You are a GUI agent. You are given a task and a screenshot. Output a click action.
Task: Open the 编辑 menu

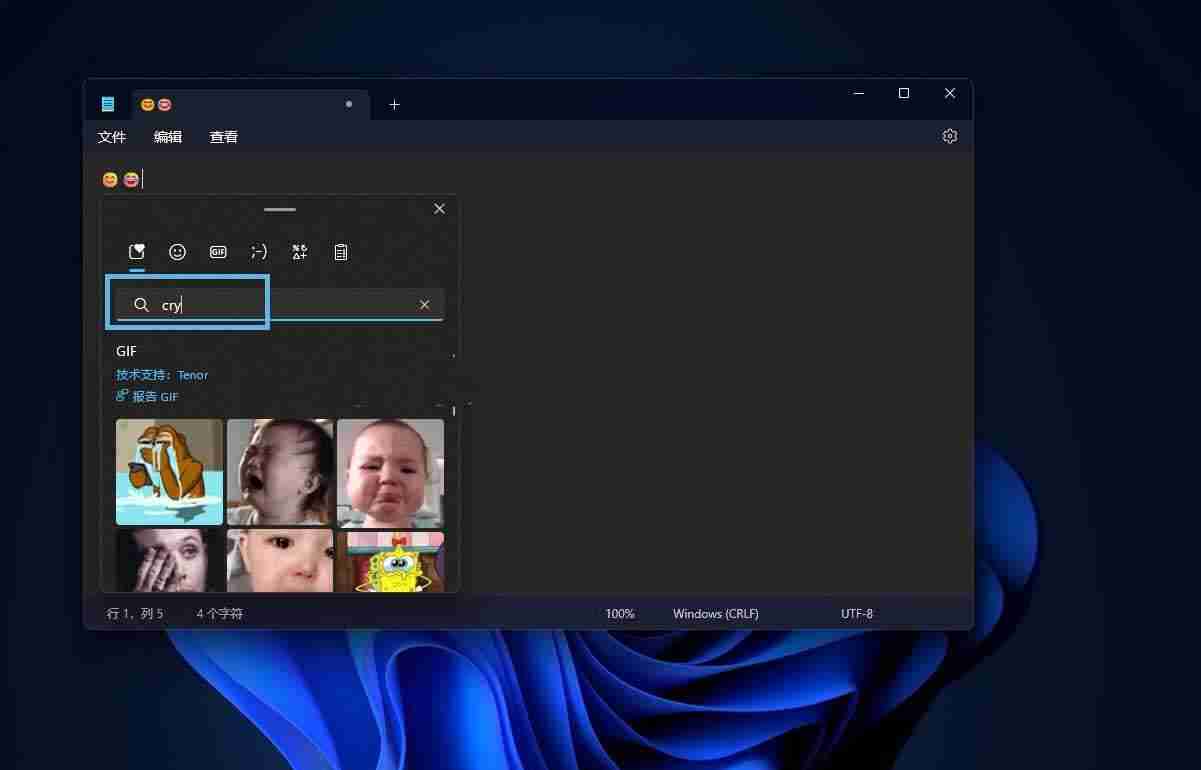pos(167,136)
